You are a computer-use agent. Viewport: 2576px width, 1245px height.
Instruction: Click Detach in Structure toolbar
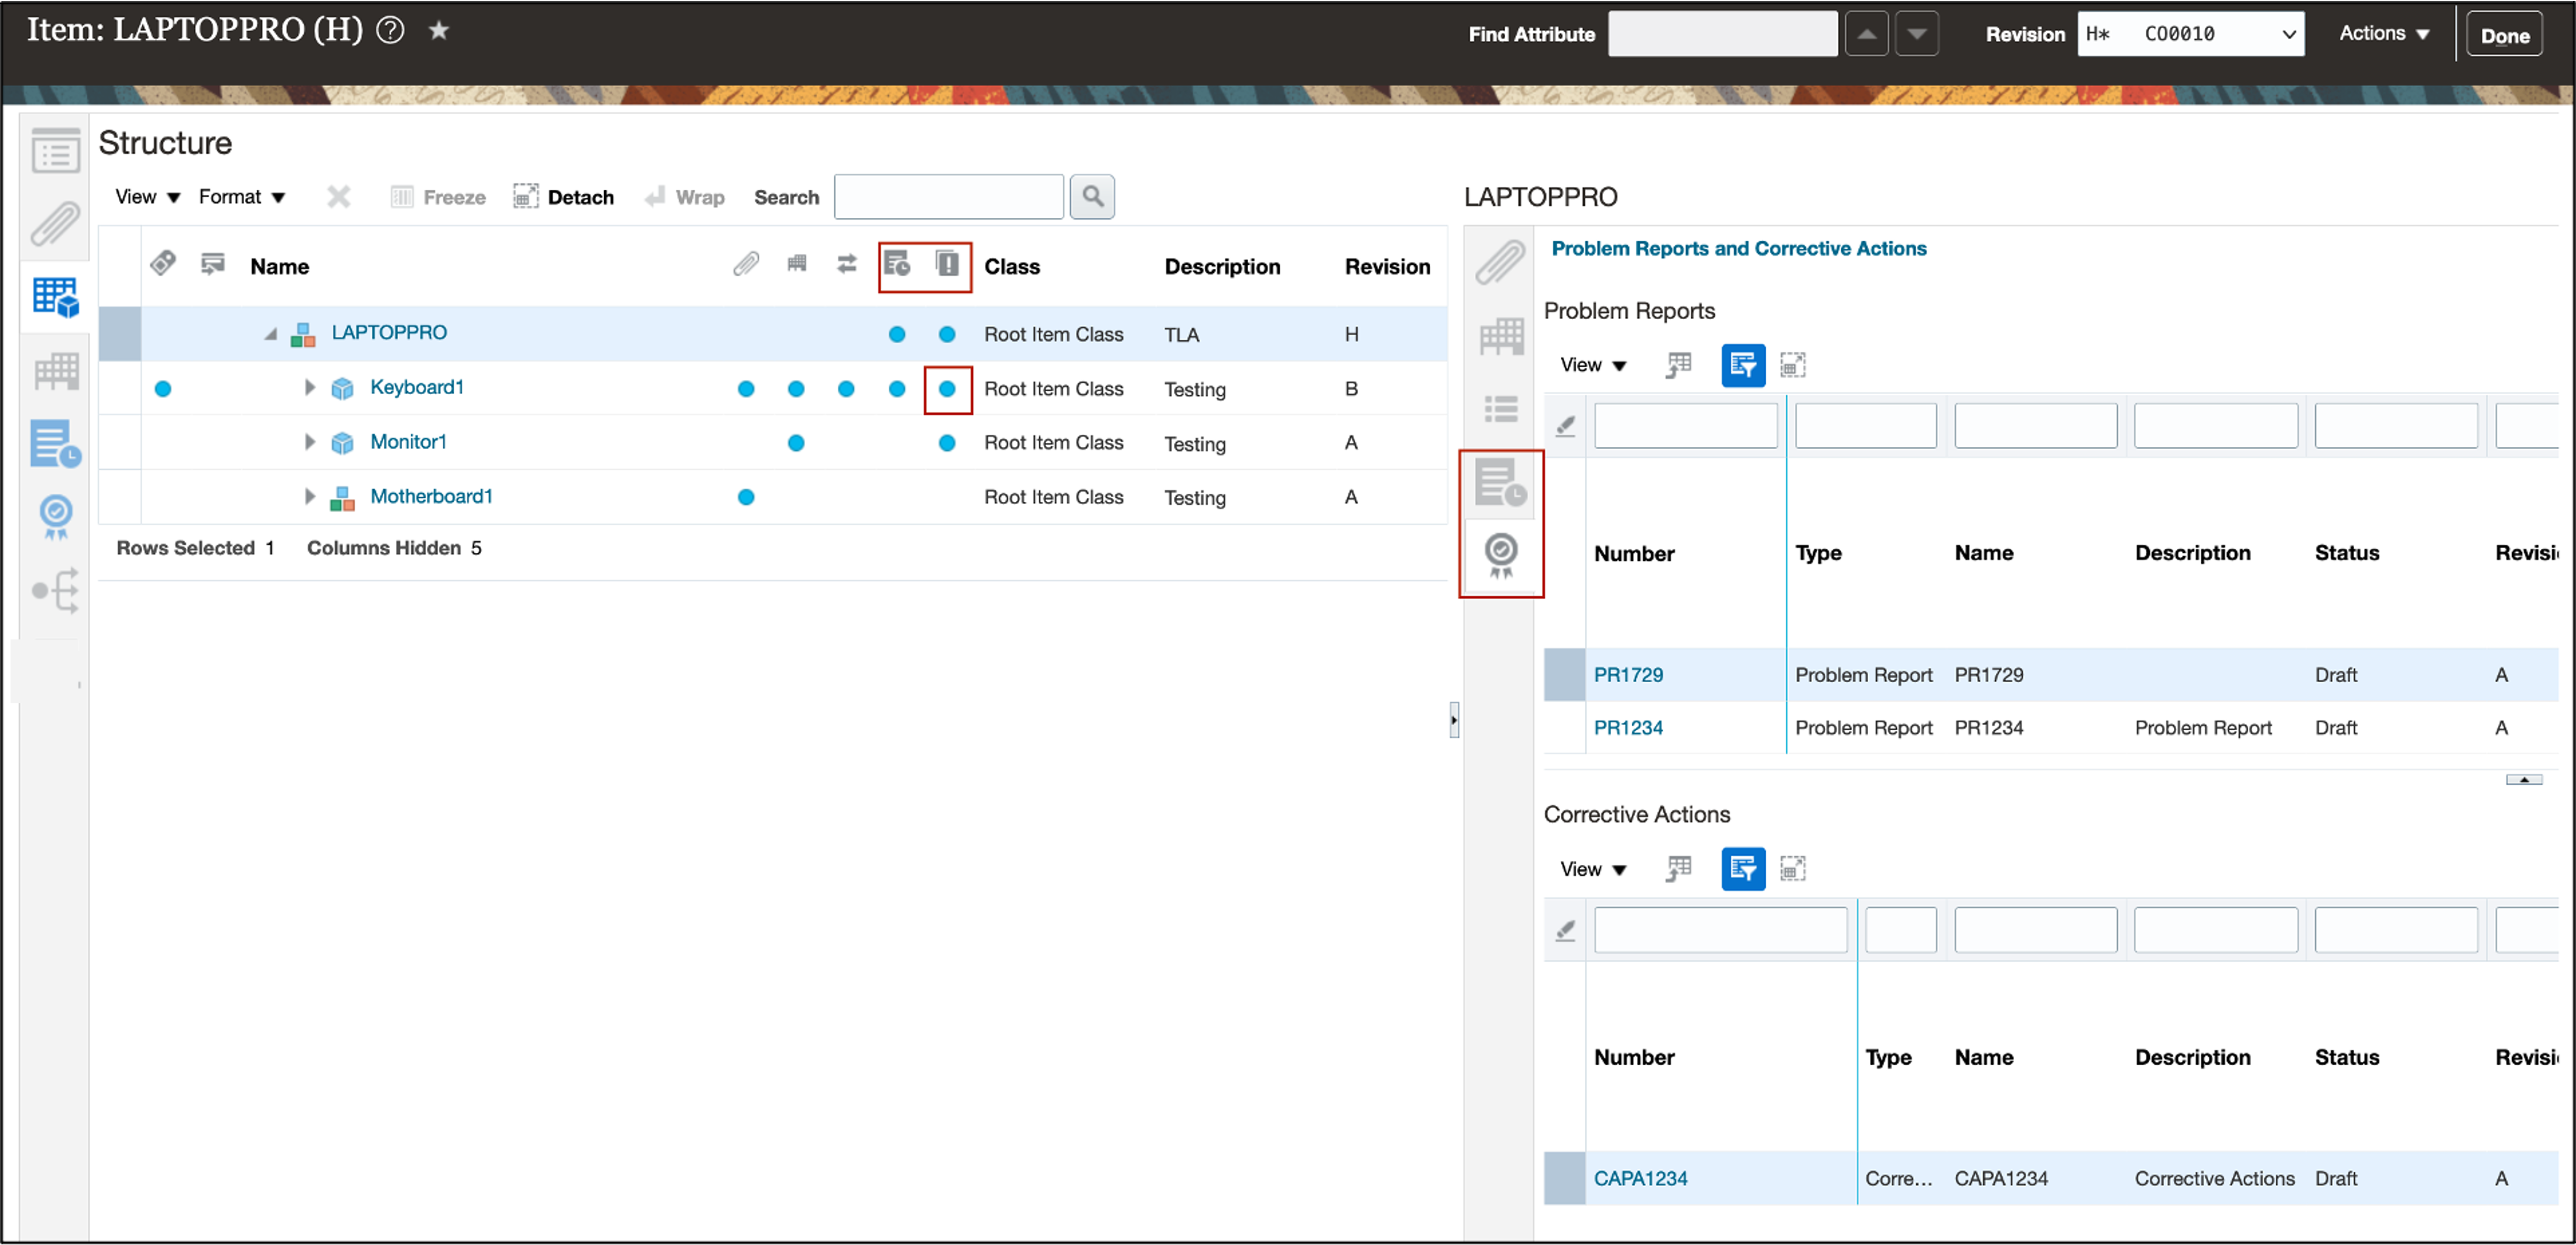564,197
